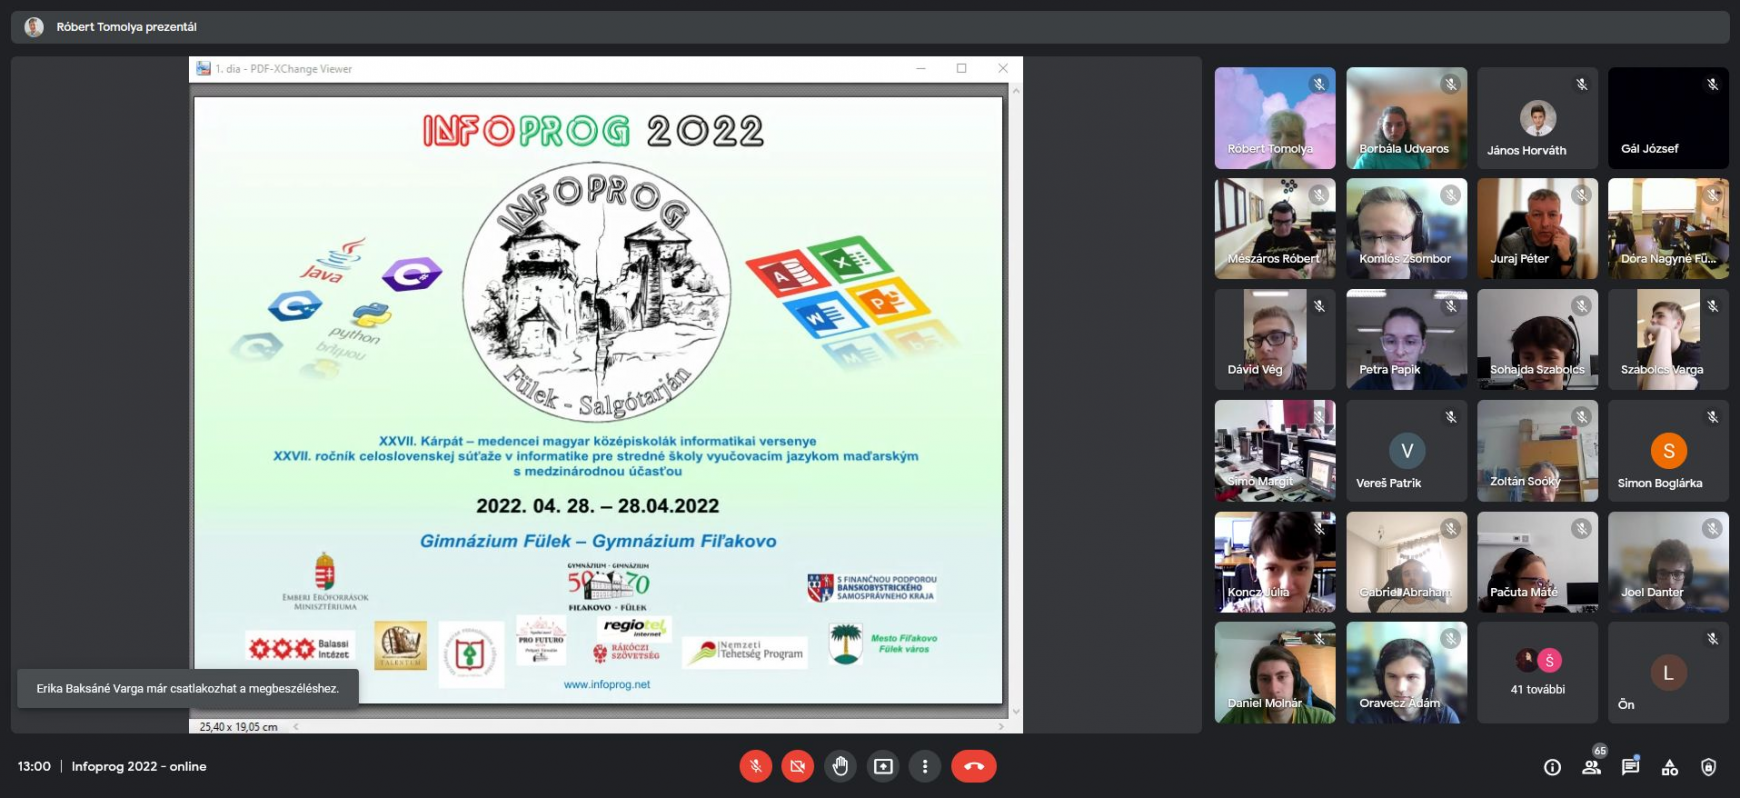
Task: Turn on the camera in the call bar
Action: (797, 766)
